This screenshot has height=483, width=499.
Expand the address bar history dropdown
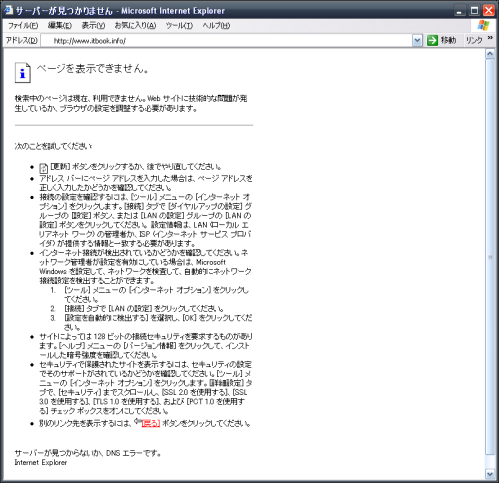point(417,41)
